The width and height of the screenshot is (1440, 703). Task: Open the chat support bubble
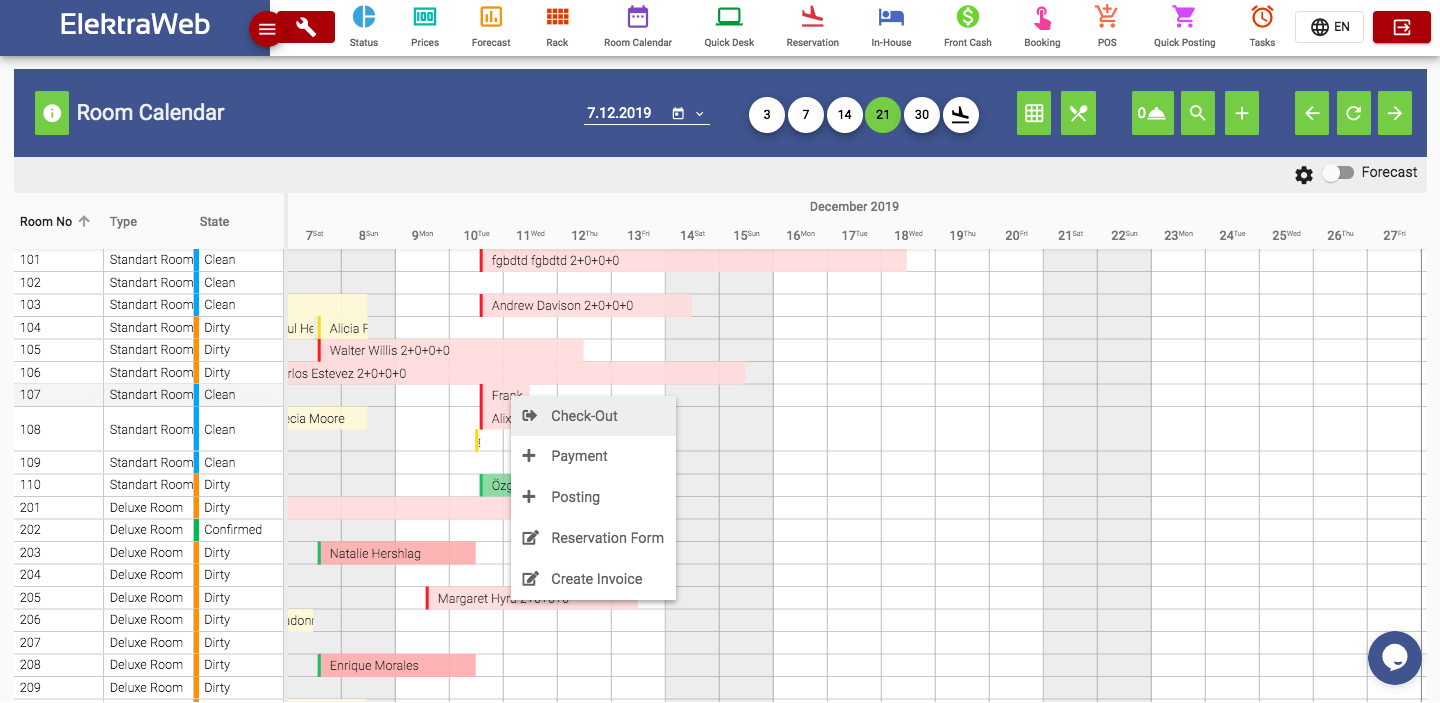click(1394, 657)
